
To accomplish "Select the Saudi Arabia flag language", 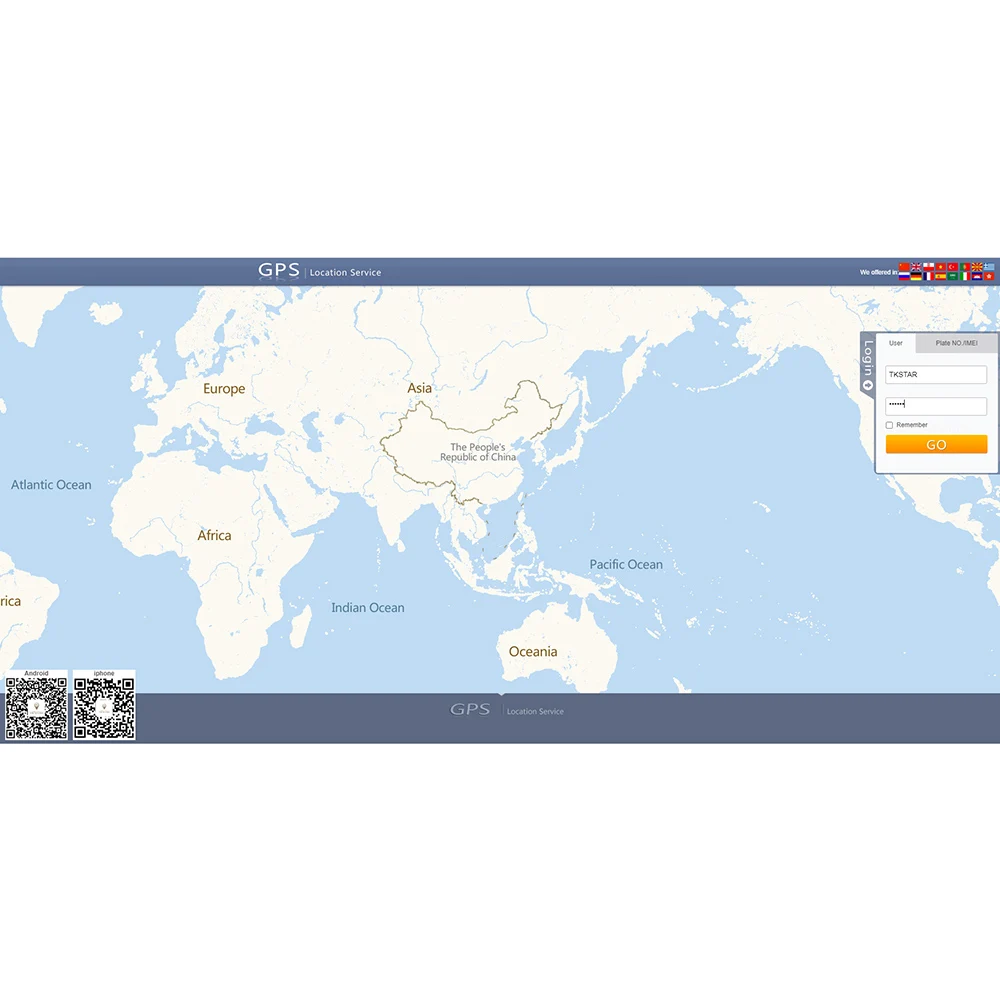I will coord(953,276).
